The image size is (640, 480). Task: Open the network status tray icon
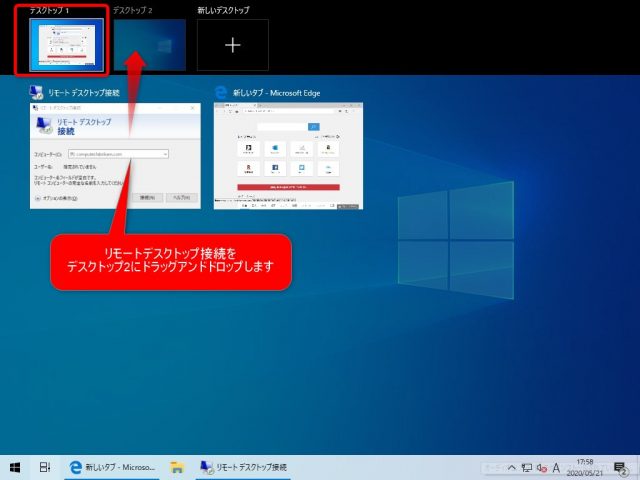[527, 468]
